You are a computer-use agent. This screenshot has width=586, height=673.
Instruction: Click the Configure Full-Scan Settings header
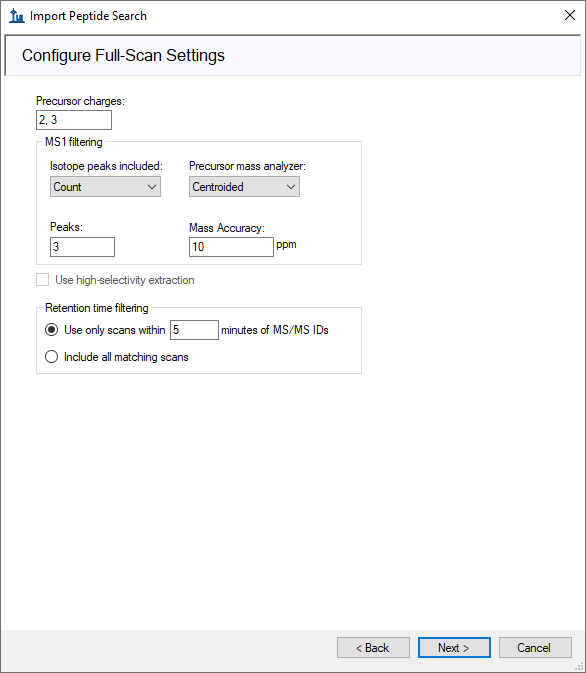(123, 55)
